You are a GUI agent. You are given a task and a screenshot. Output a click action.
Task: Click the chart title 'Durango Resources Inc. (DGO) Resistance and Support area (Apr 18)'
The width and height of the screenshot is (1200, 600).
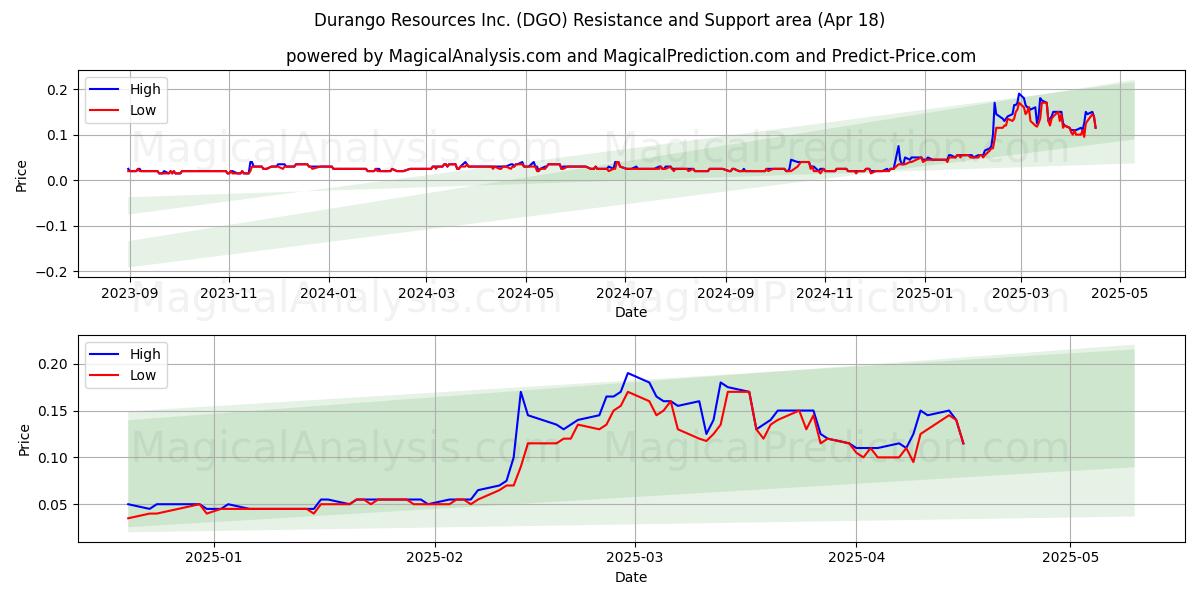(x=600, y=20)
